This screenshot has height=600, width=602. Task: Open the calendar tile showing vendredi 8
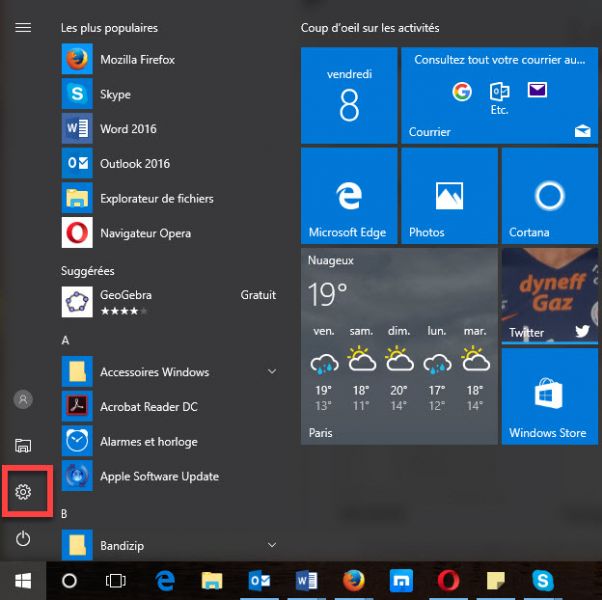(x=349, y=96)
